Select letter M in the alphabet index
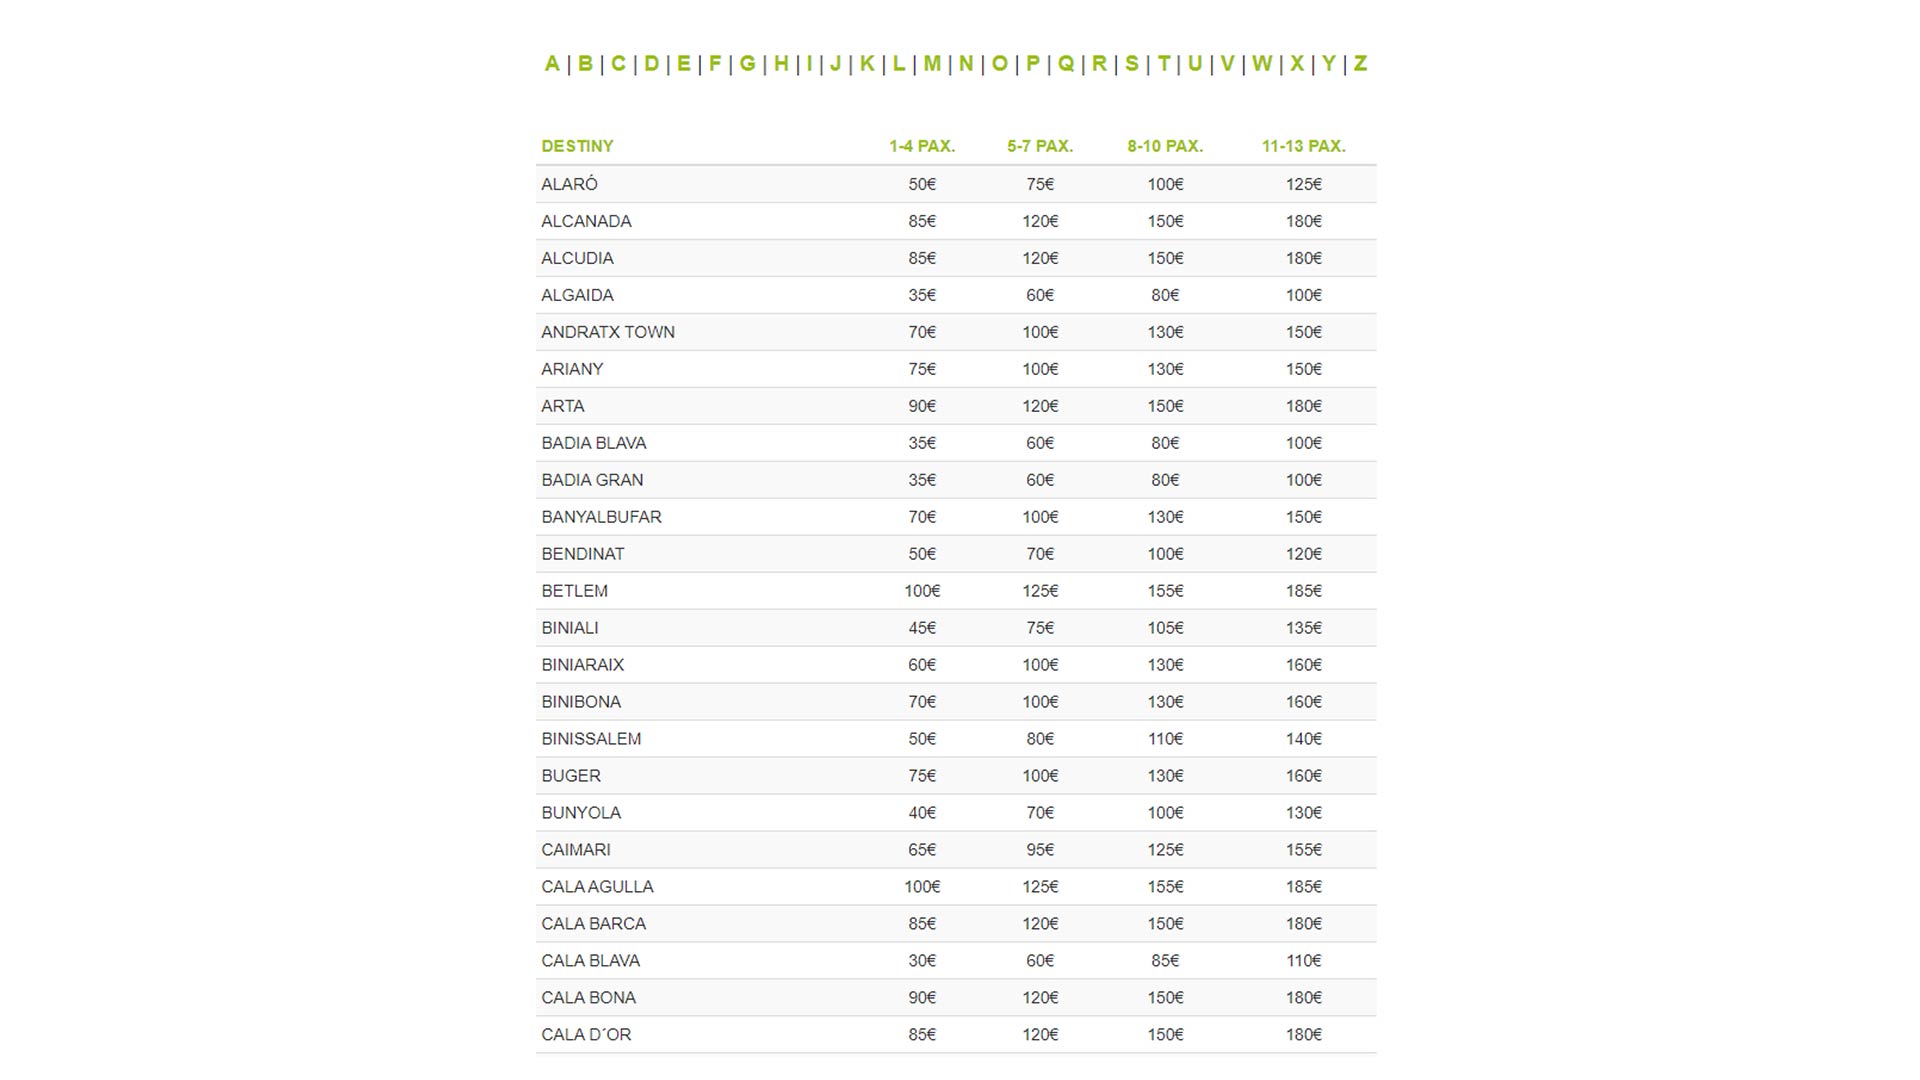The width and height of the screenshot is (1920, 1080). point(932,64)
